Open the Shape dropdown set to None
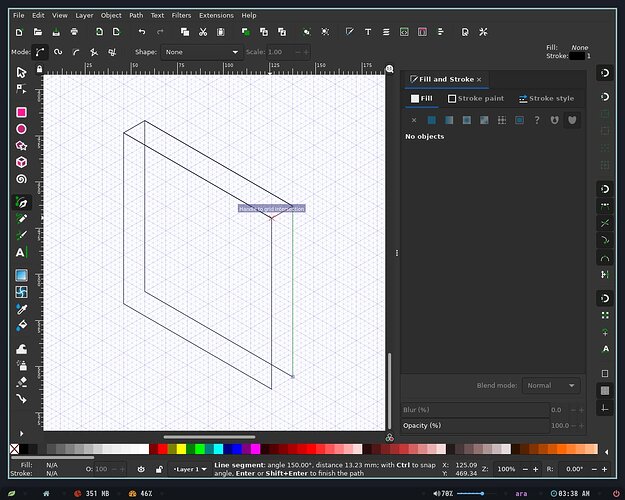The height and width of the screenshot is (500, 625). coord(202,52)
